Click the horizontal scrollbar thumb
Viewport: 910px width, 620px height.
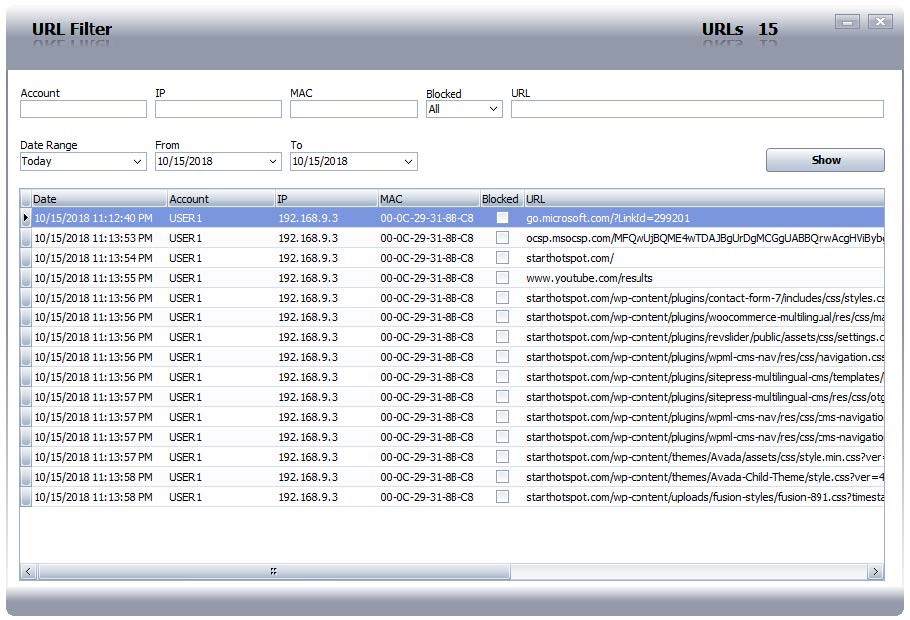point(274,572)
